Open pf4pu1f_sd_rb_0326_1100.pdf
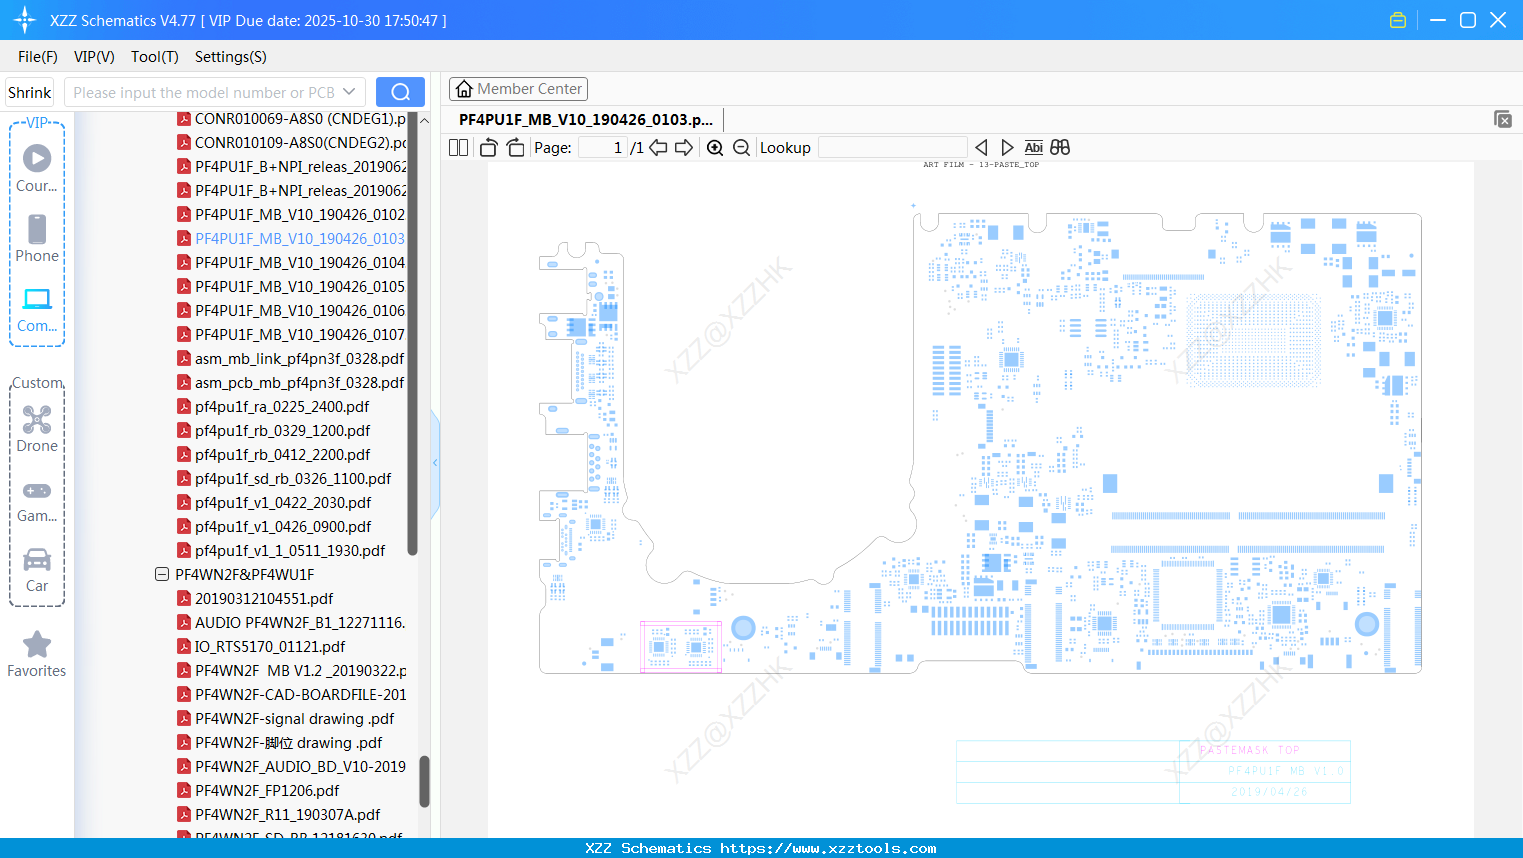 coord(293,479)
